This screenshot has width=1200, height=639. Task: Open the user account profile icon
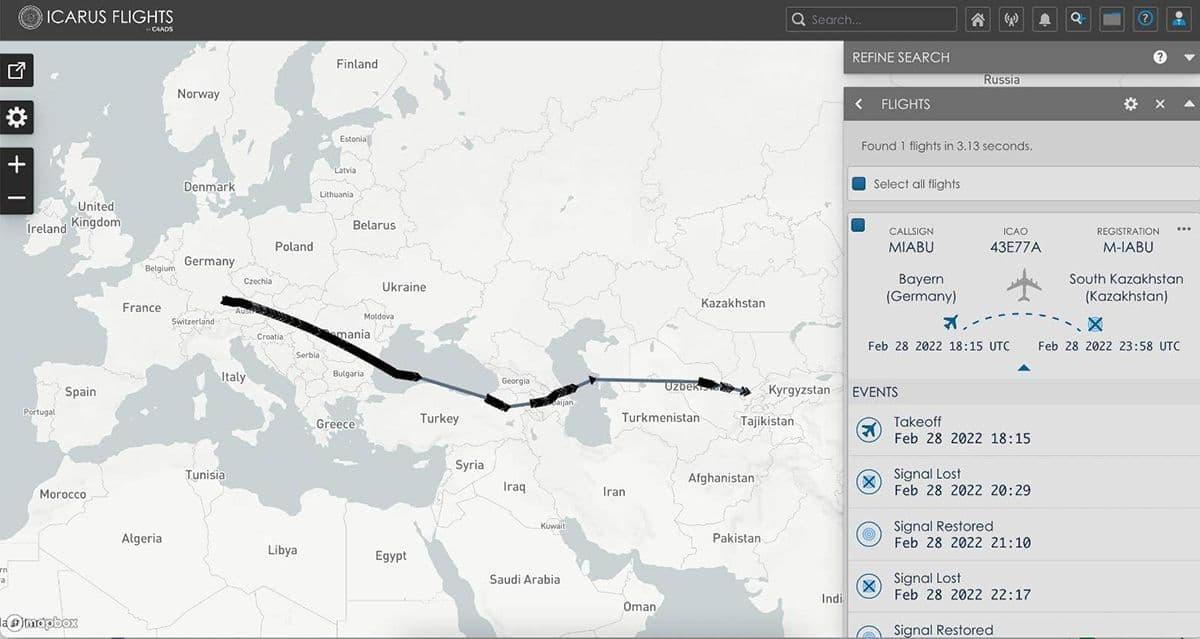pyautogui.click(x=1178, y=19)
